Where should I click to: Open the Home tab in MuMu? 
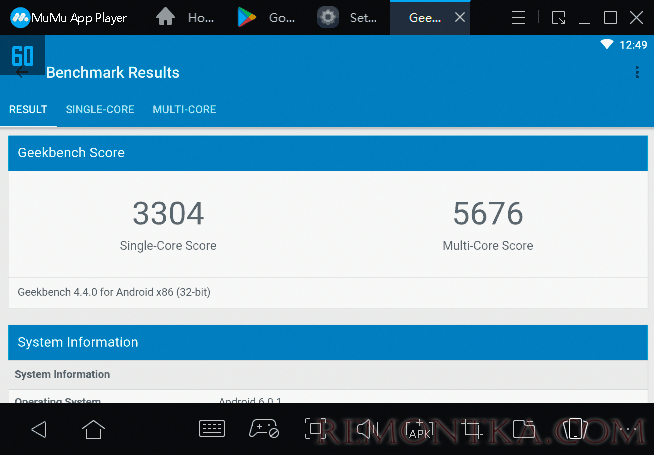185,18
